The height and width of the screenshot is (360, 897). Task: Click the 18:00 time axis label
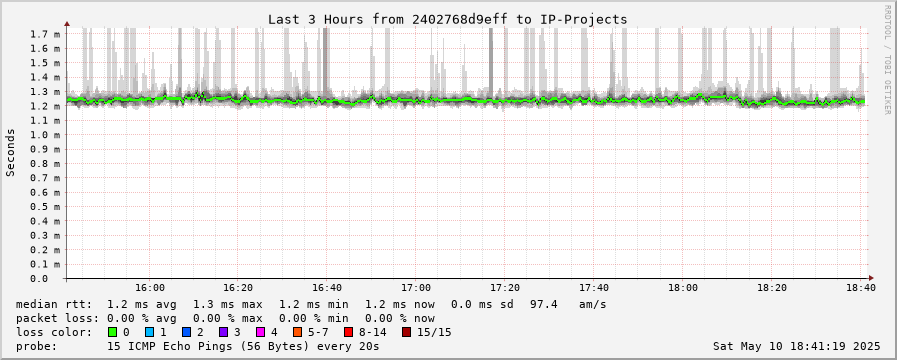pos(682,288)
